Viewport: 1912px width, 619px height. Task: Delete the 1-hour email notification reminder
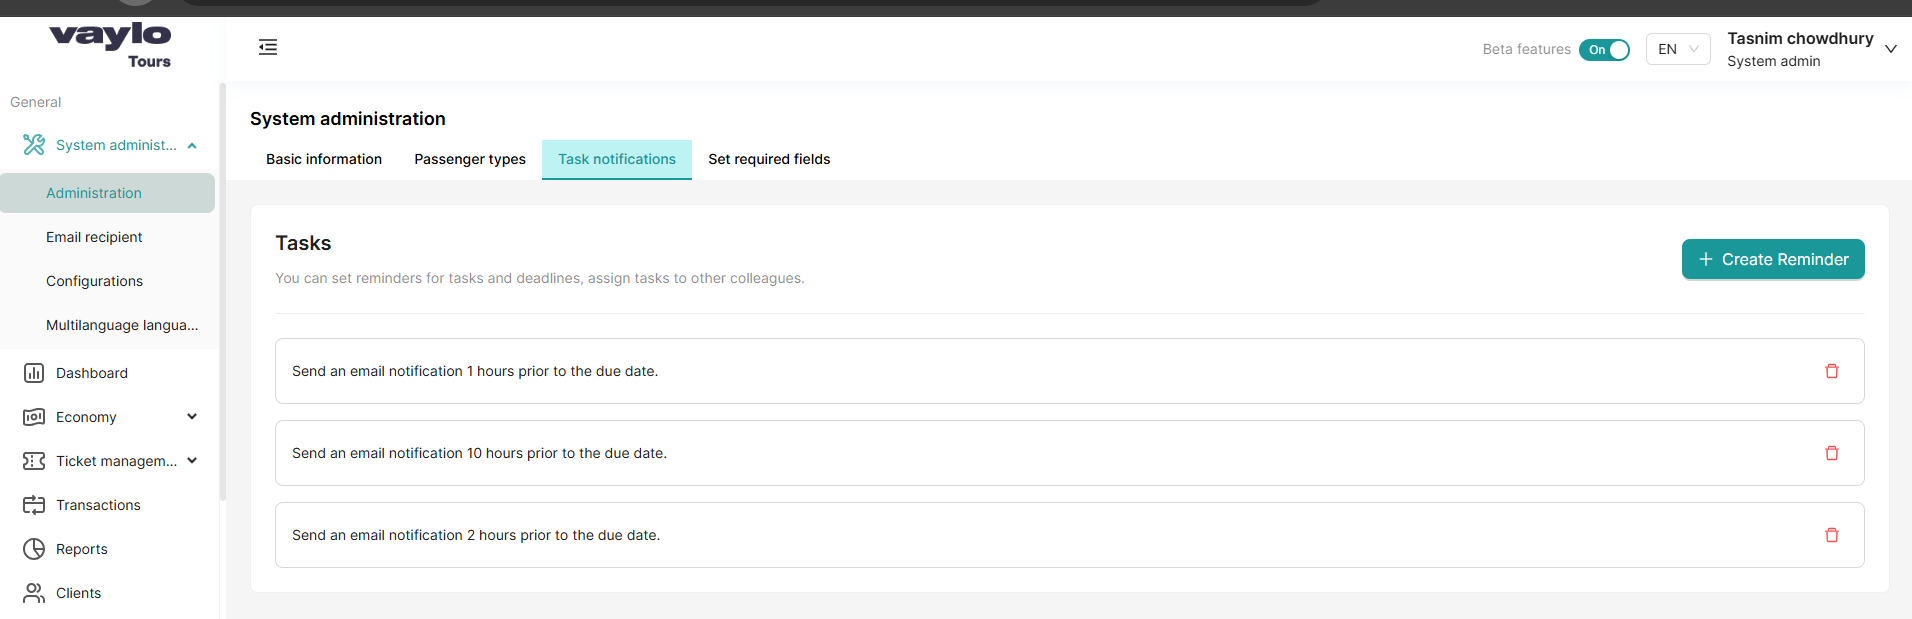click(1832, 371)
